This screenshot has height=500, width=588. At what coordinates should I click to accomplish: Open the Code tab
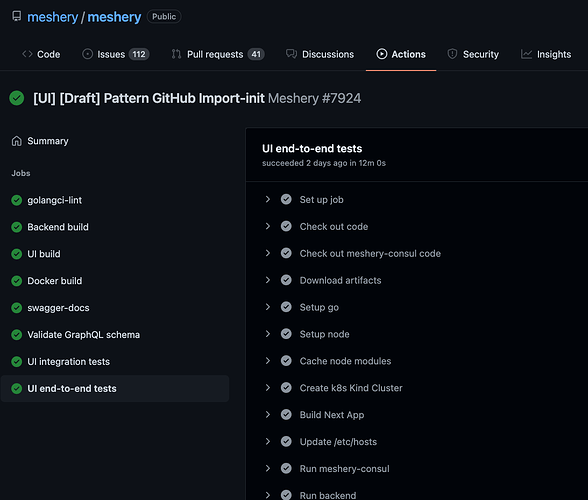tap(41, 54)
